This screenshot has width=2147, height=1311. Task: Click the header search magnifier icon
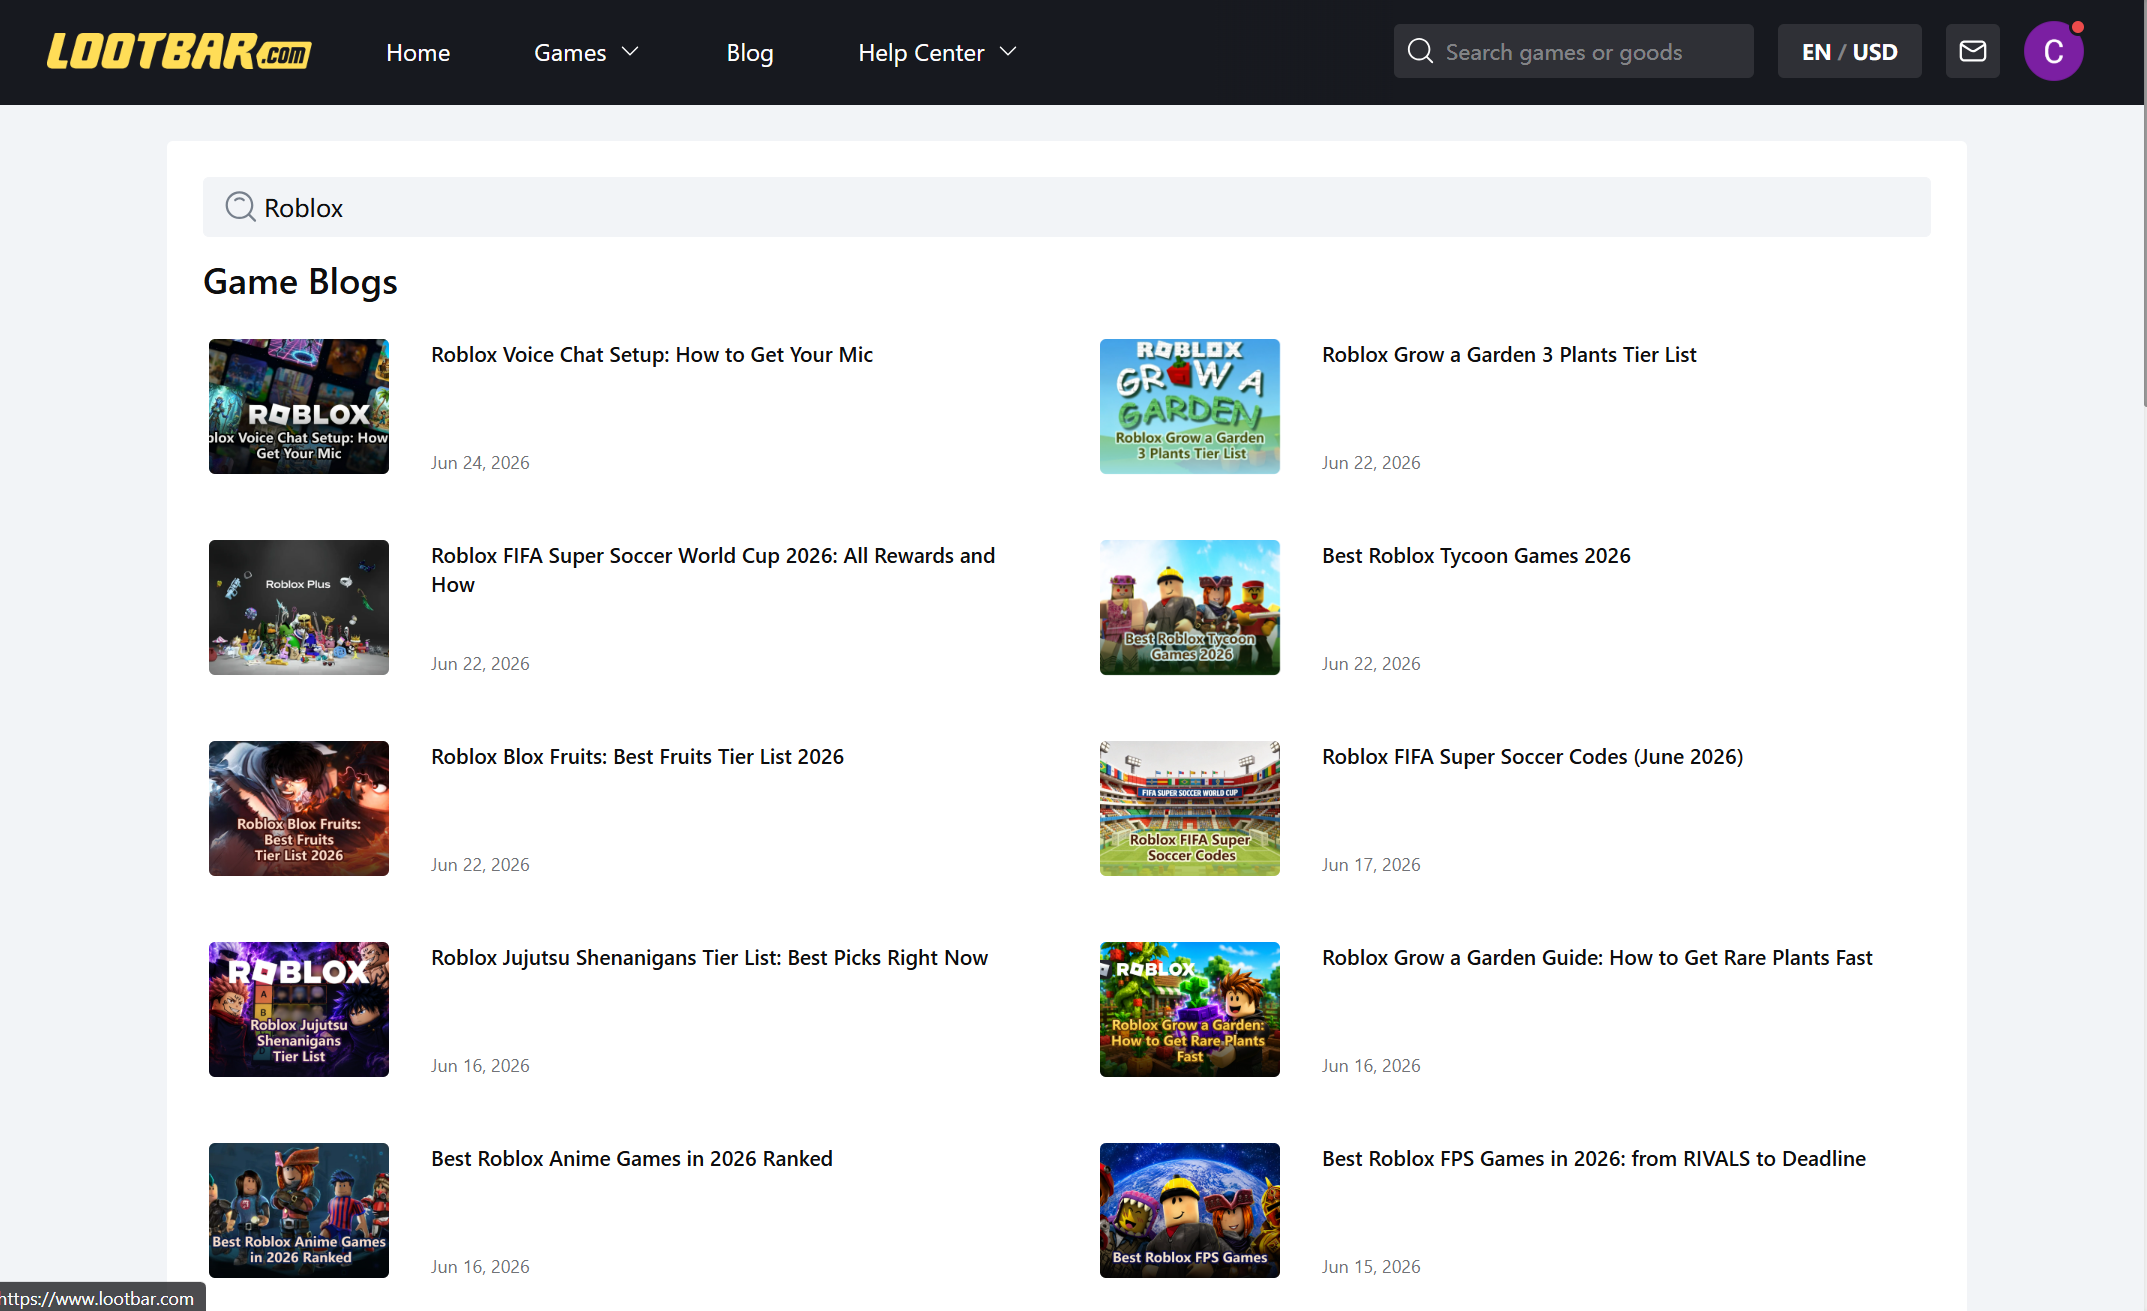coord(1420,51)
